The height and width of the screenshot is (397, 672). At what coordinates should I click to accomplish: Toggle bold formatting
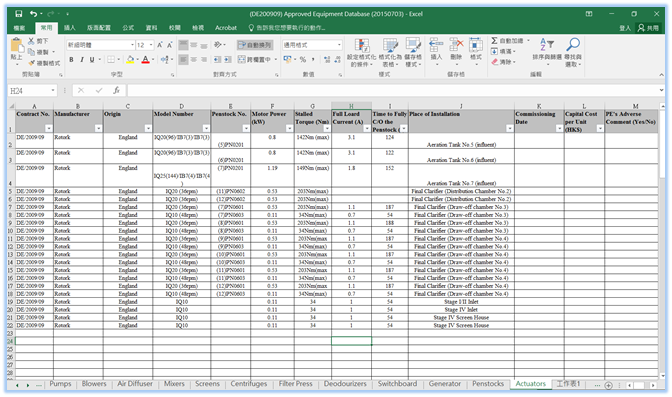[x=71, y=60]
